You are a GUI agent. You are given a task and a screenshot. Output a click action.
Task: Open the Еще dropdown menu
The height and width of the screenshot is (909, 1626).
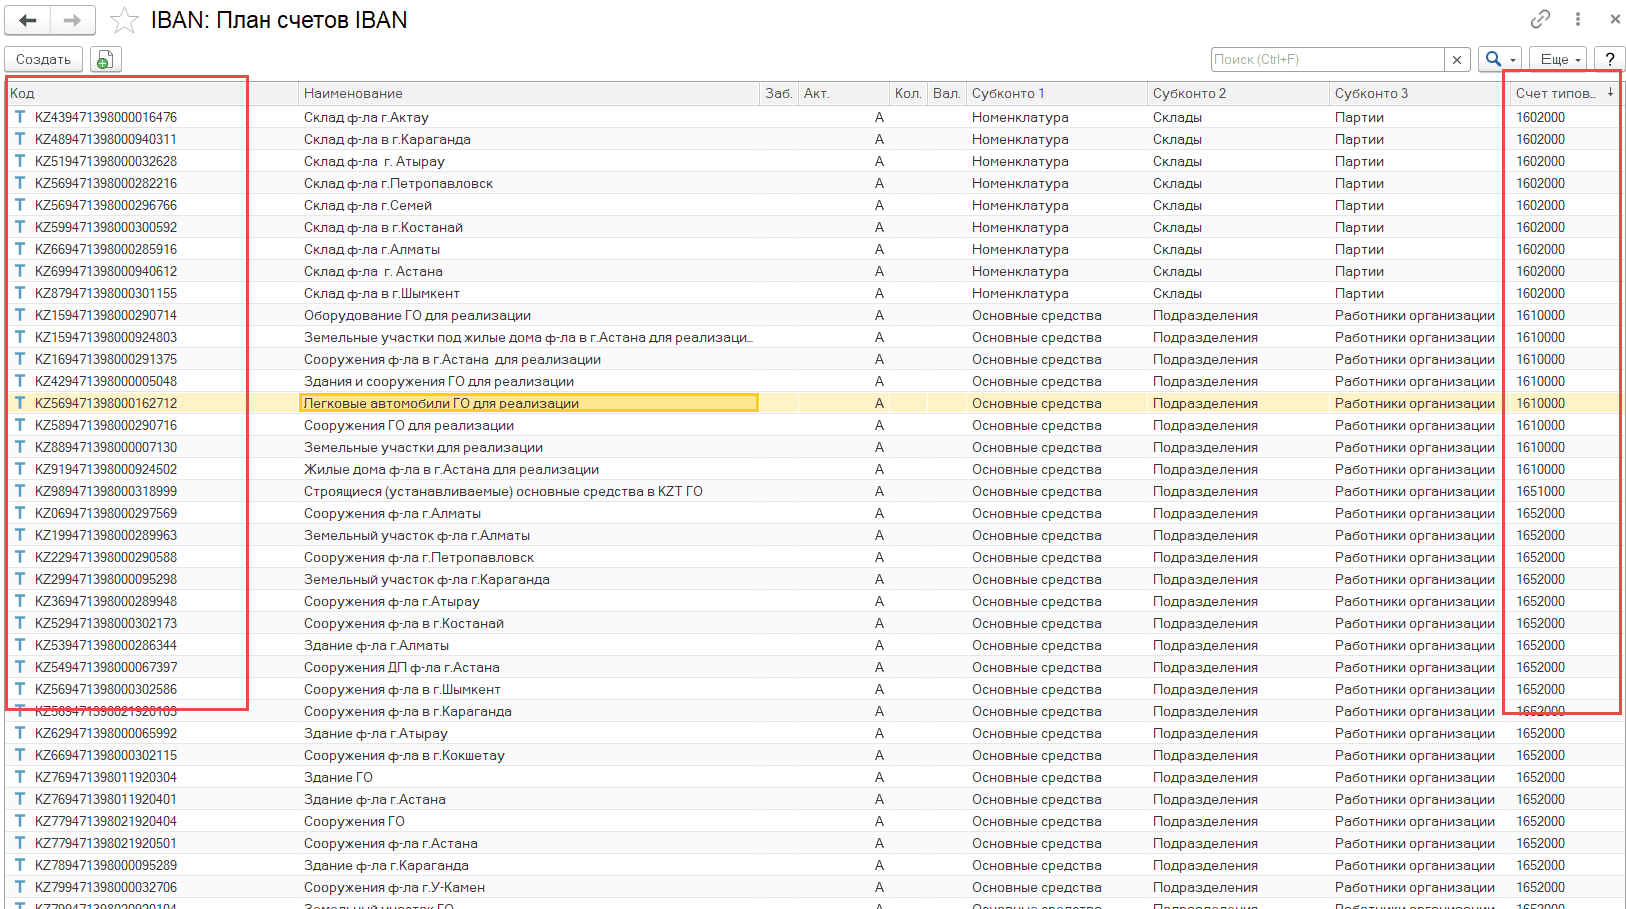click(1558, 60)
